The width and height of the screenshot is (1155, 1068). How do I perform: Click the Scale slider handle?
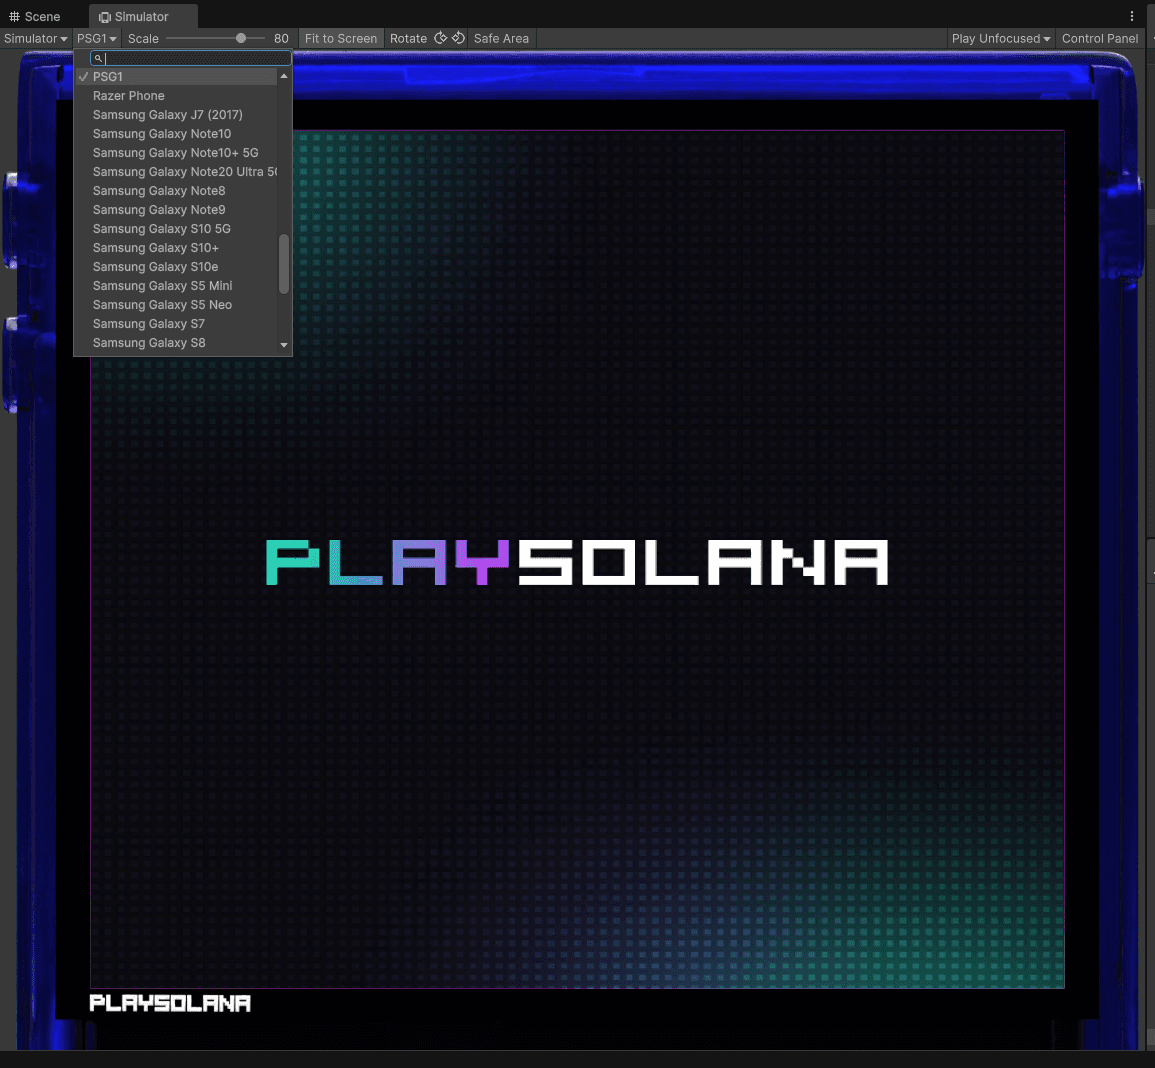coord(241,38)
